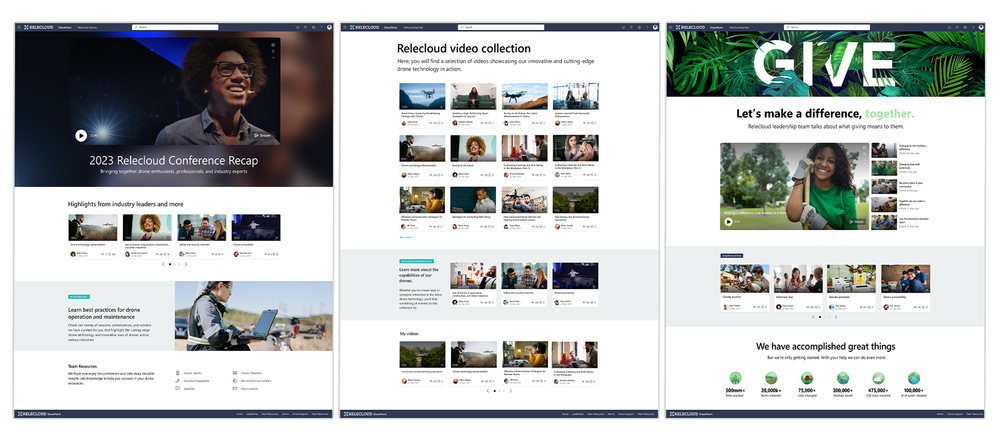This screenshot has width=999, height=439.
Task: Open the profile avatar in the left page header
Action: click(x=330, y=27)
